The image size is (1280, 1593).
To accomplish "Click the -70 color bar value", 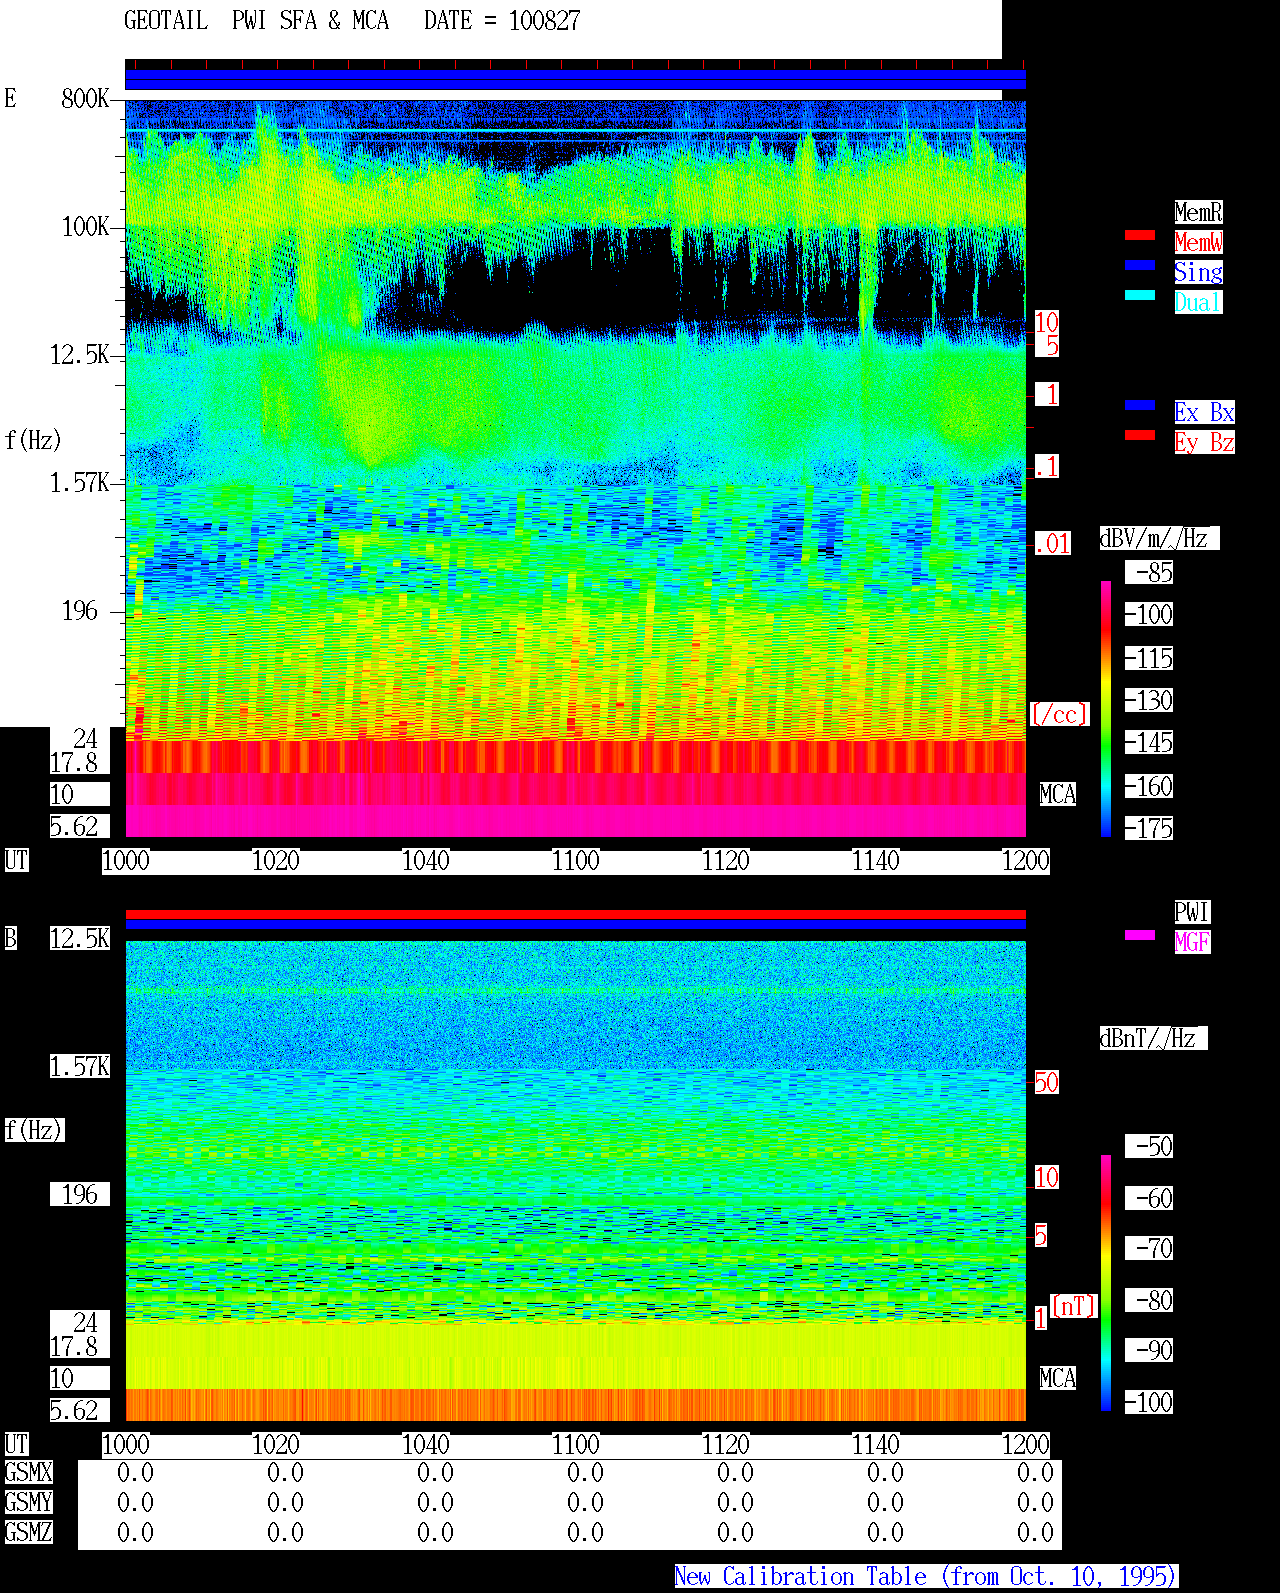I will coord(1149,1248).
